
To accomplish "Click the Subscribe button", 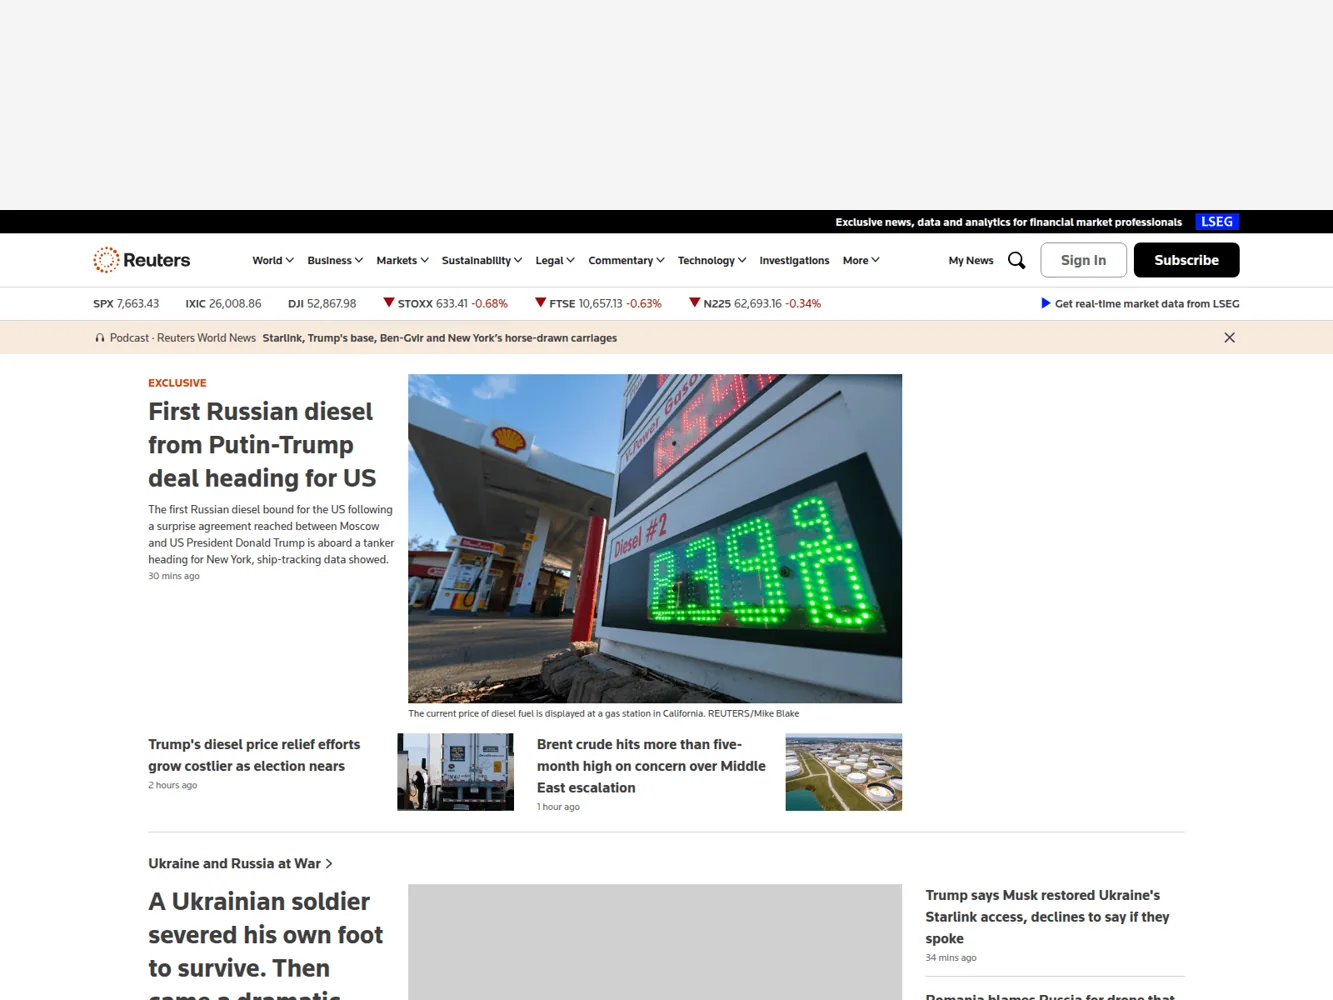I will coord(1186,260).
